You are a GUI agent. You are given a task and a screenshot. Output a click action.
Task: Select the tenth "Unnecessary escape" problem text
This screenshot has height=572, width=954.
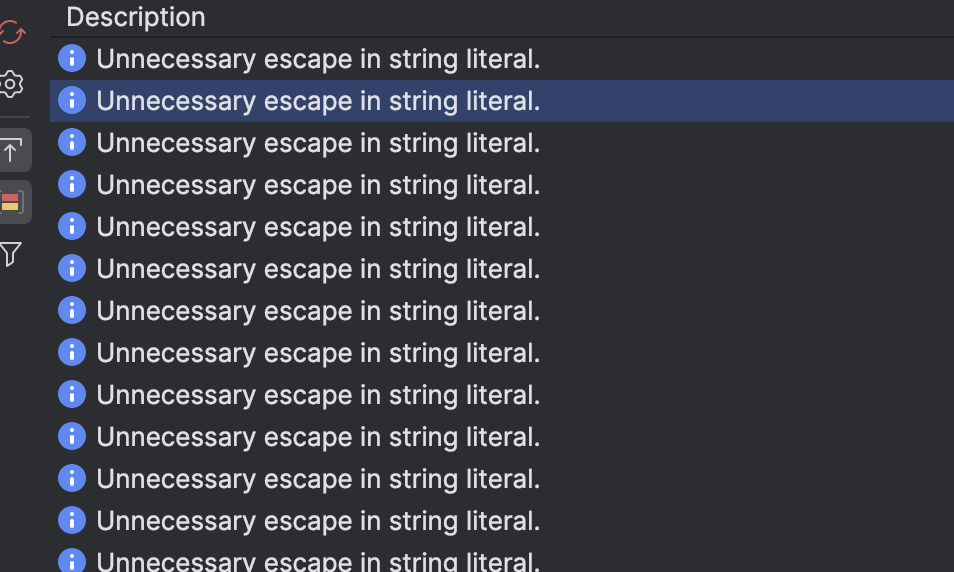pyautogui.click(x=318, y=437)
